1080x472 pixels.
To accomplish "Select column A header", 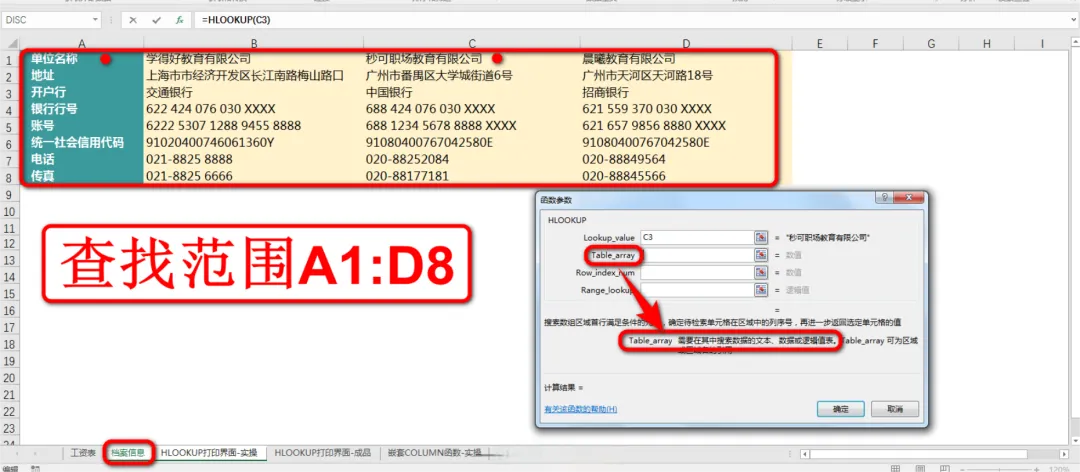I will point(82,44).
